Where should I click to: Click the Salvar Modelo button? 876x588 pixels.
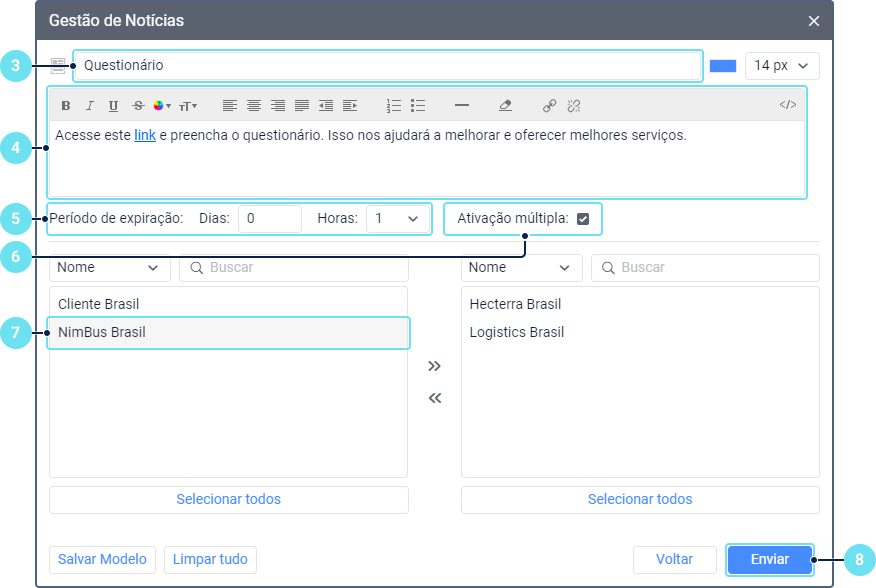pos(102,560)
